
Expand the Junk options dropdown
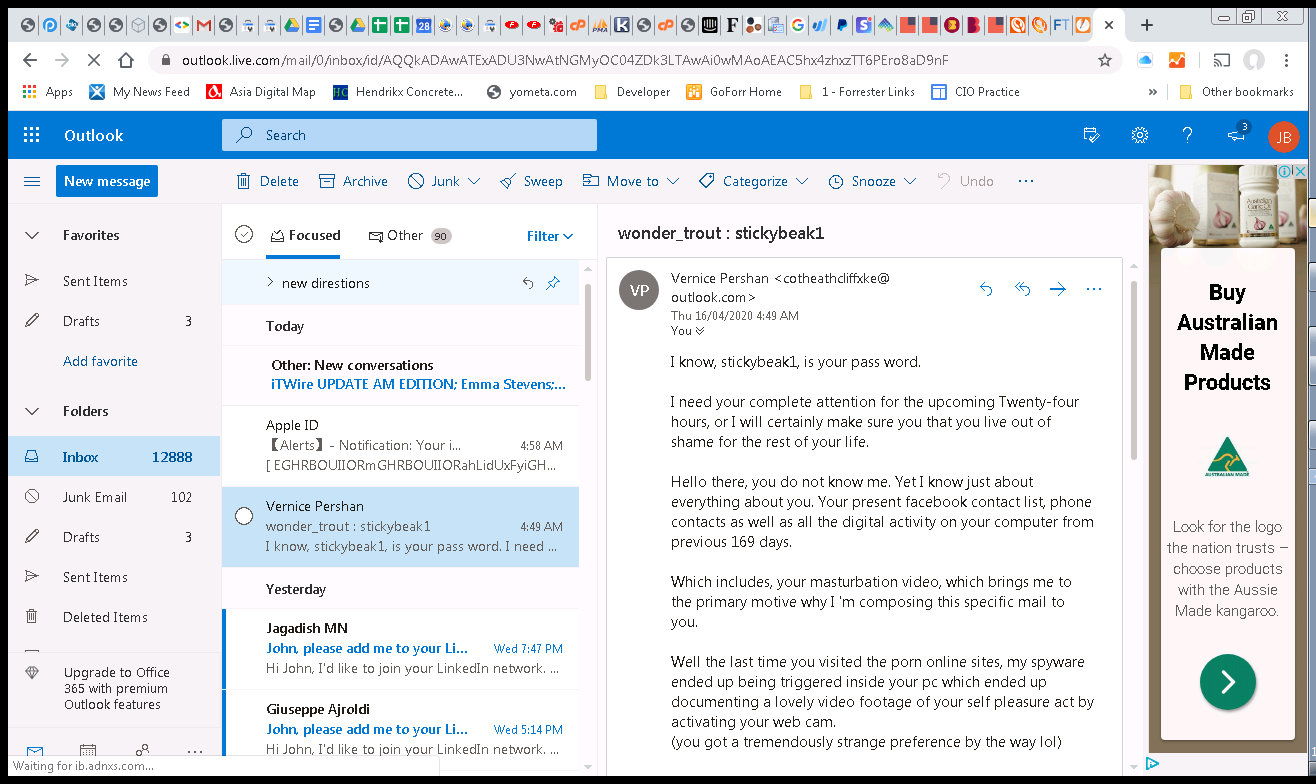[x=474, y=181]
